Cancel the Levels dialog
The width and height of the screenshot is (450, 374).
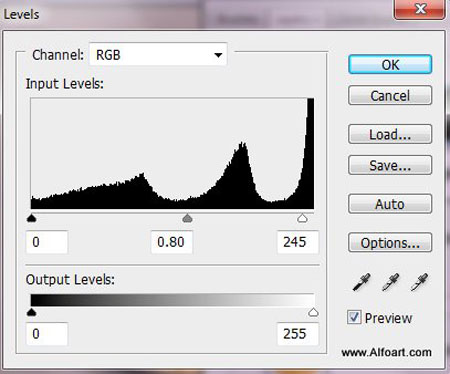point(390,96)
